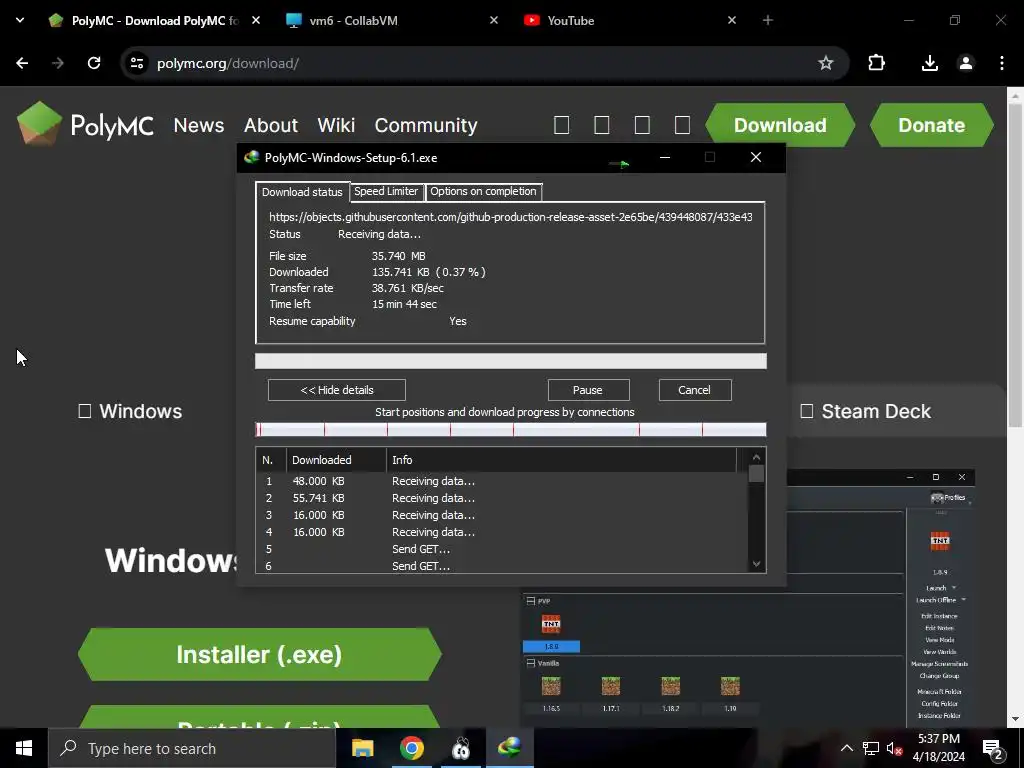The width and height of the screenshot is (1024, 768).
Task: Open Chrome three-dot menu
Action: 1002,63
